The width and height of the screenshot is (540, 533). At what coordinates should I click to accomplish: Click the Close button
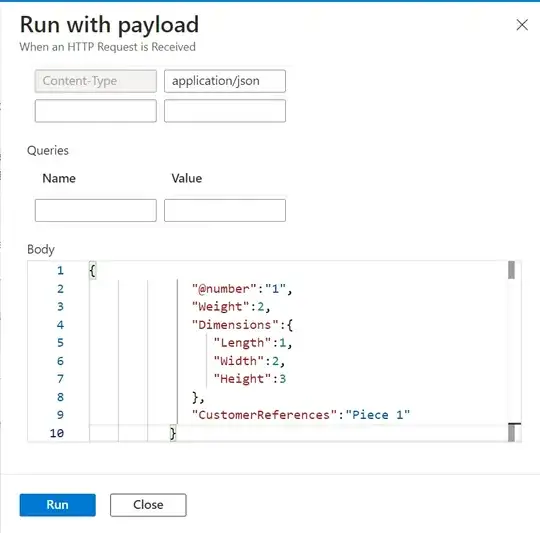[x=148, y=505]
